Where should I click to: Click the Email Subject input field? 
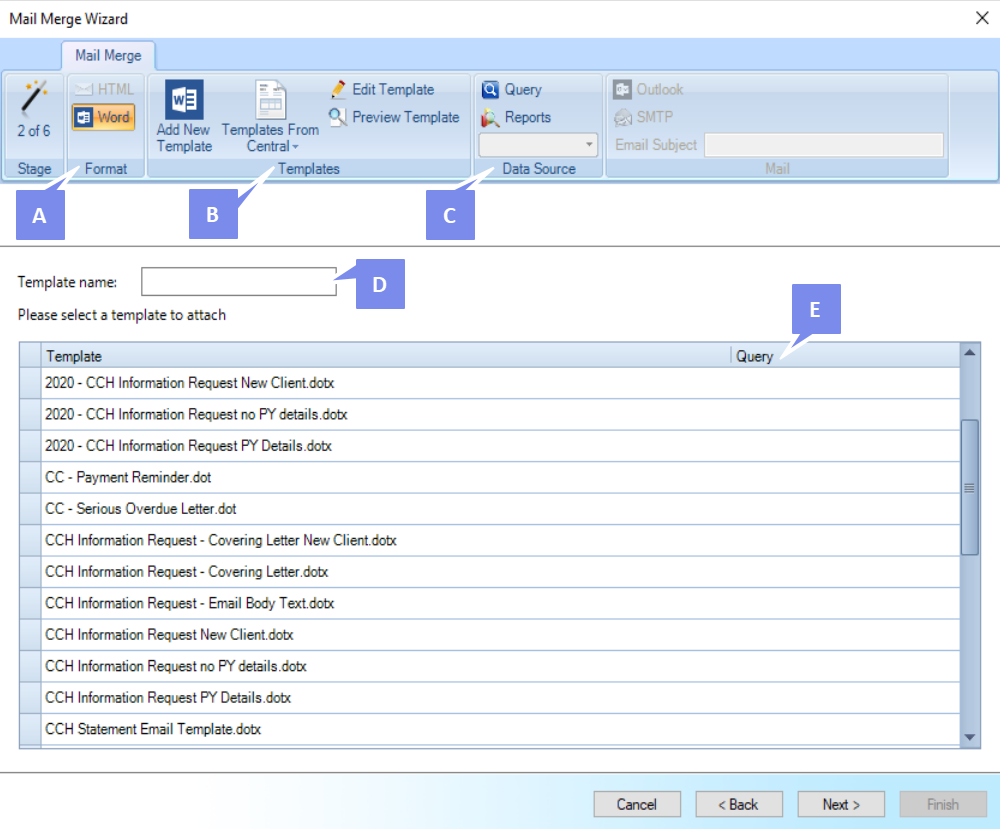tap(824, 145)
